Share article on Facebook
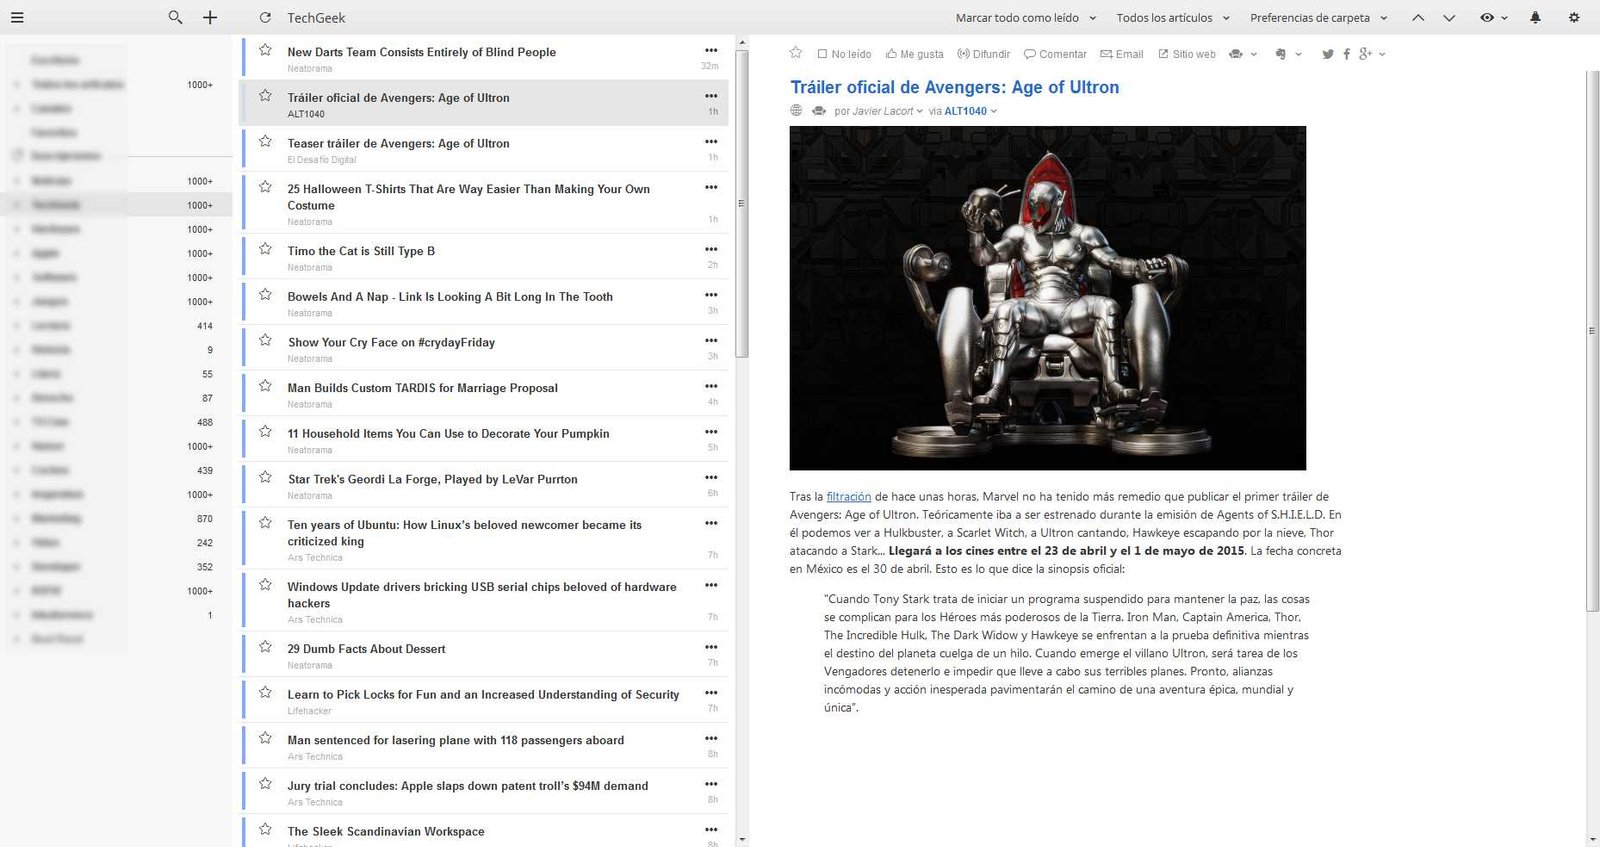Image resolution: width=1600 pixels, height=847 pixels. 1346,54
